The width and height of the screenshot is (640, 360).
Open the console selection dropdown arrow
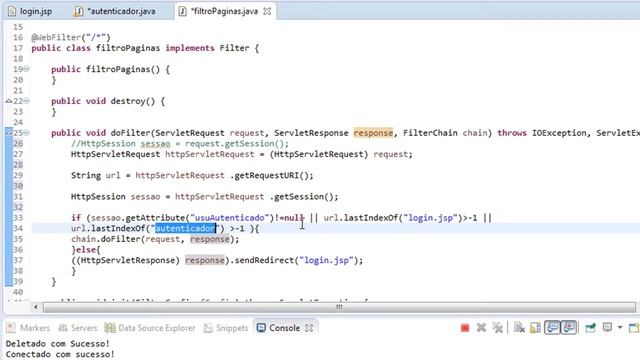click(620, 327)
